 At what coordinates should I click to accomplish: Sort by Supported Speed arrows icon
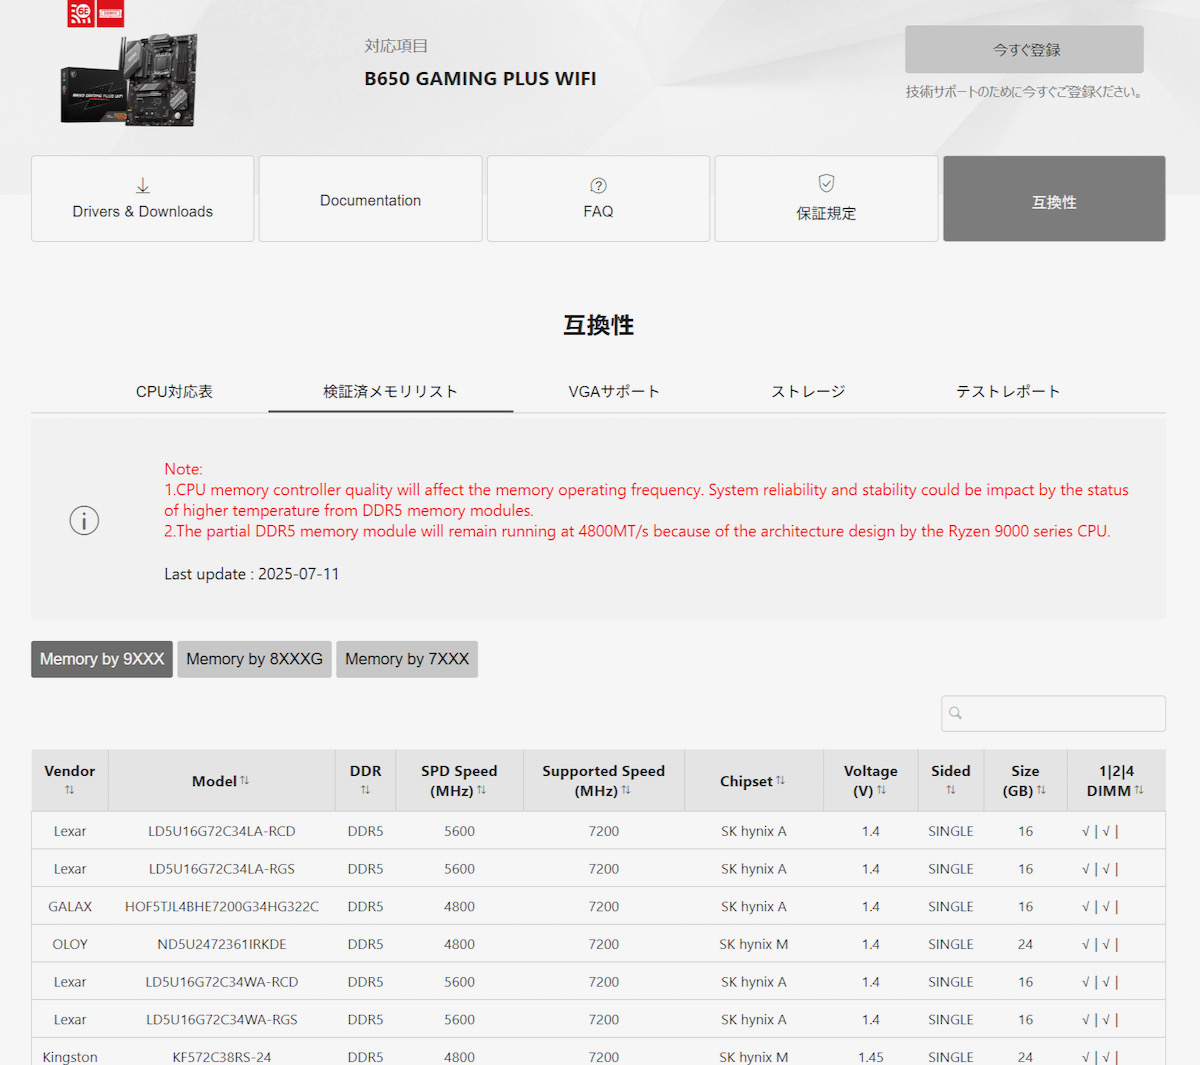point(626,790)
